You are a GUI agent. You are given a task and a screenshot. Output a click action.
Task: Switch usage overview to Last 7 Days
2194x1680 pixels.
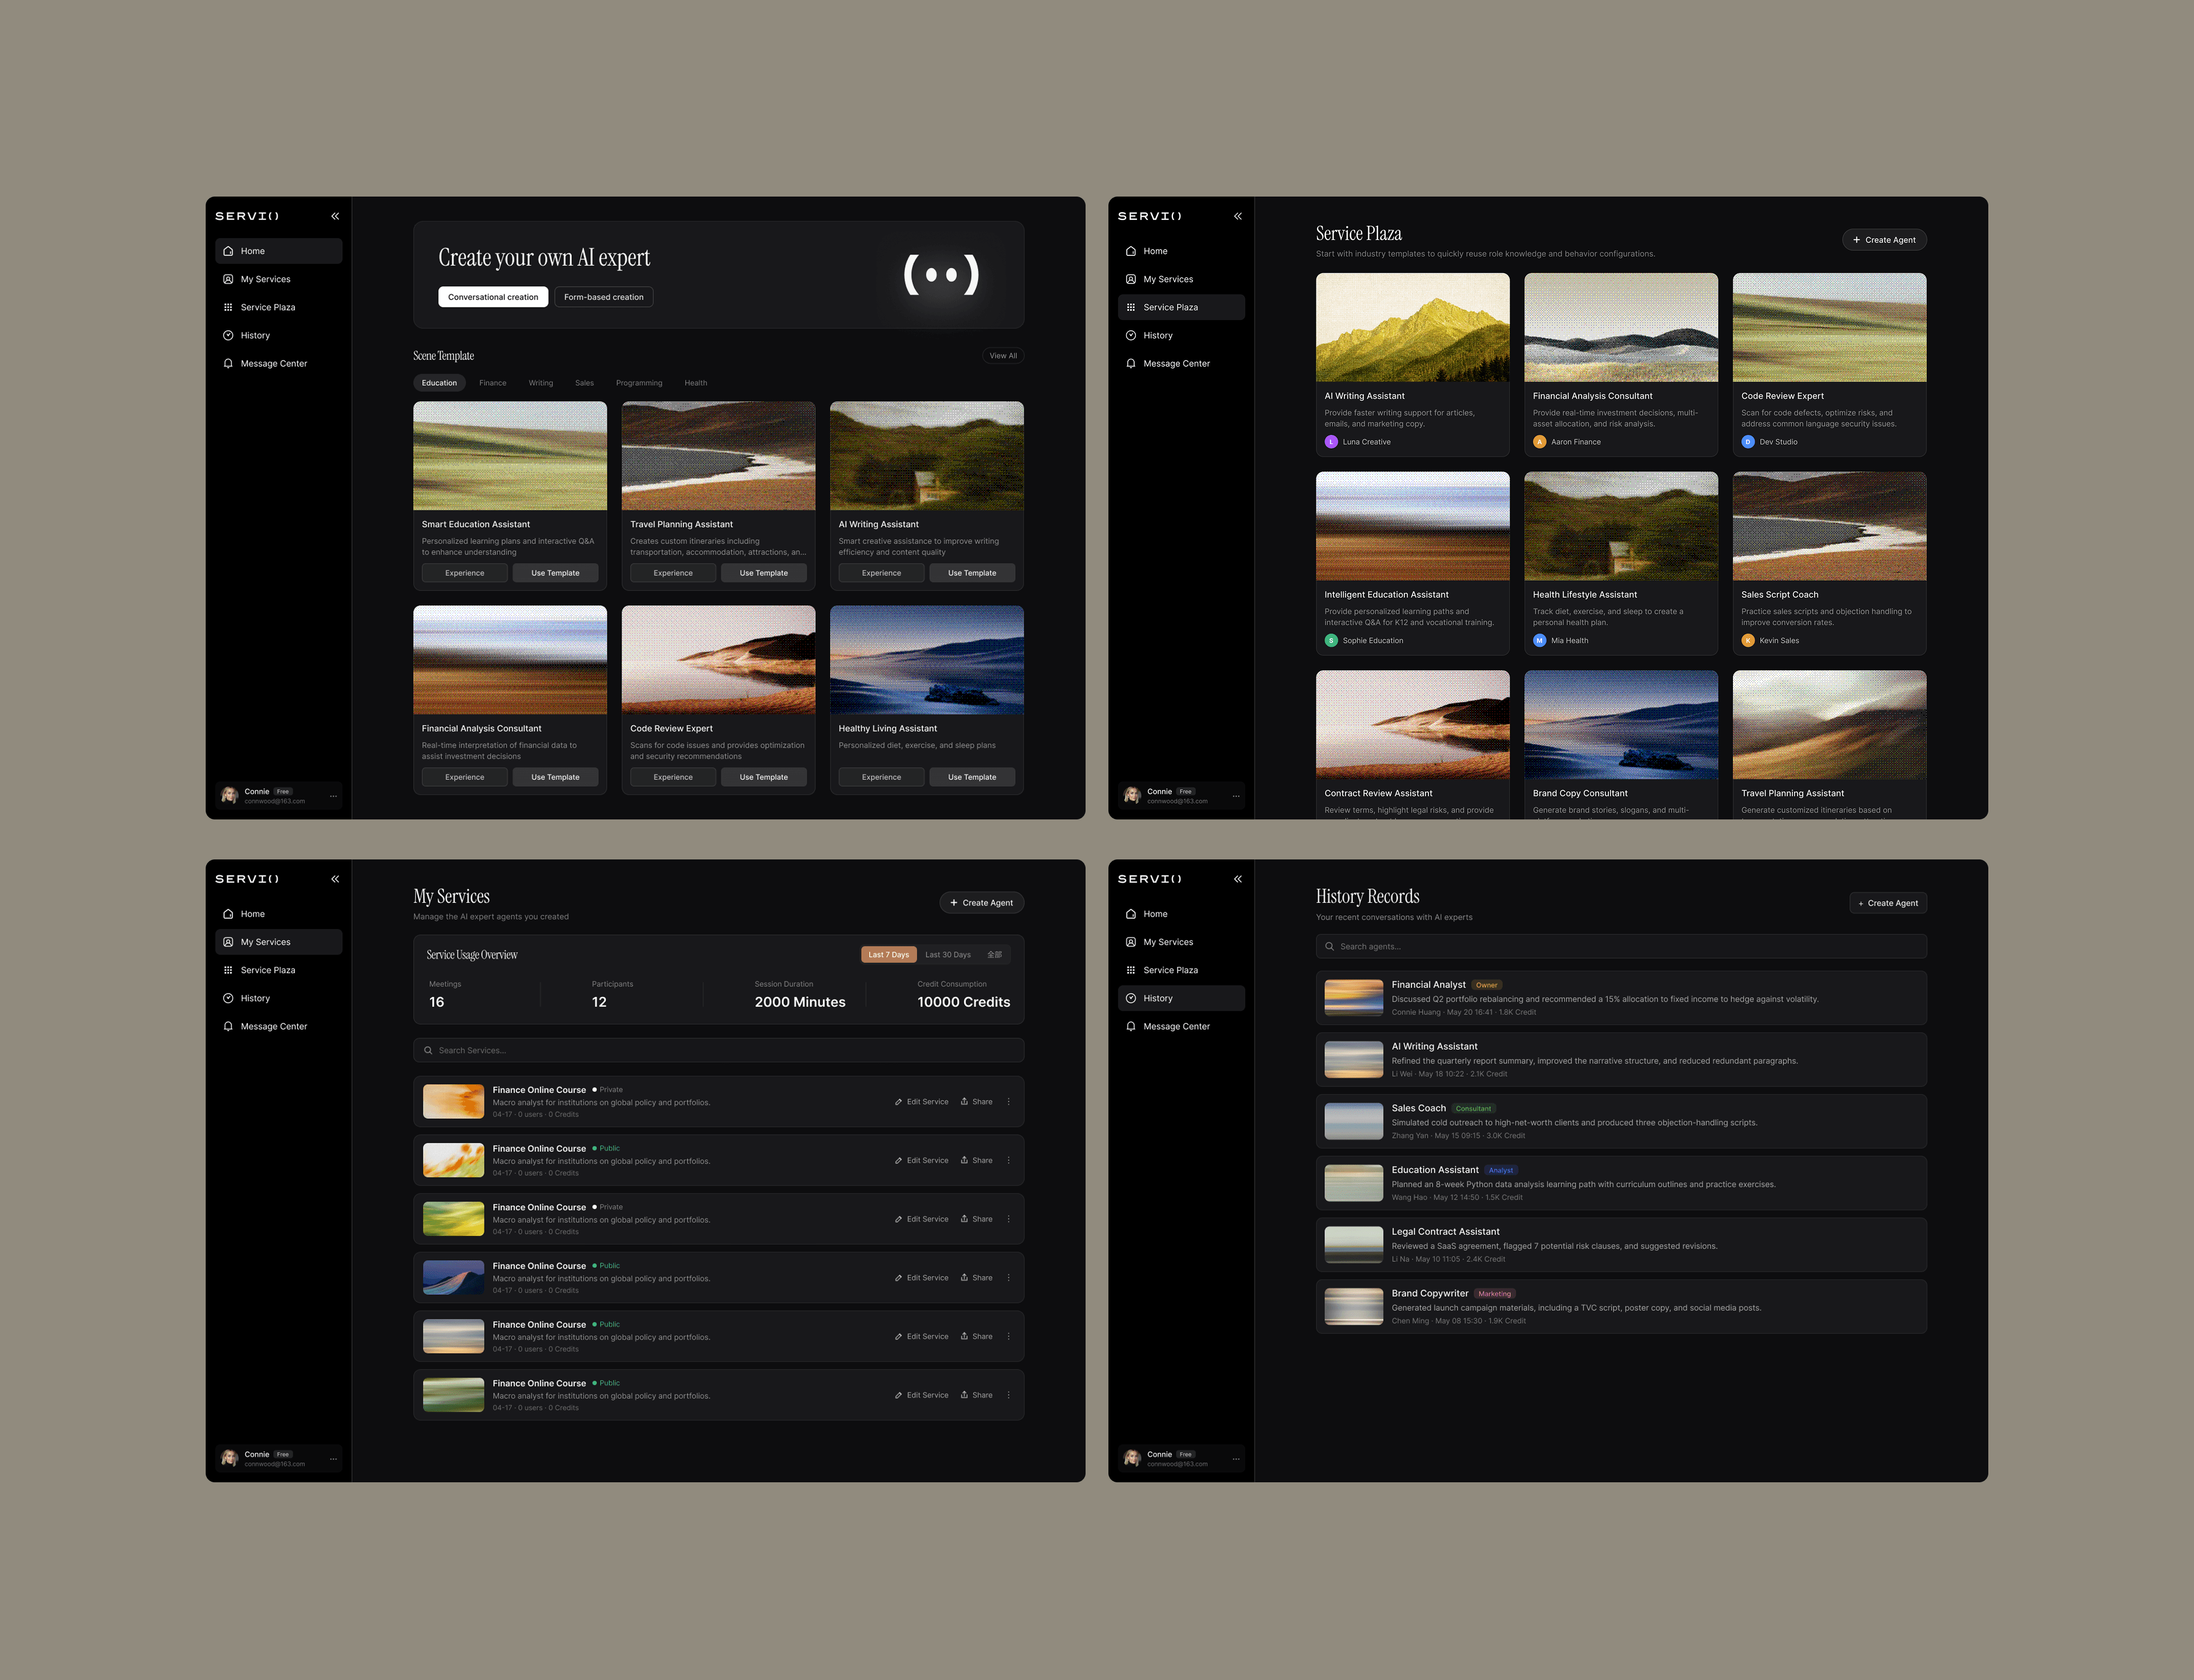(888, 955)
